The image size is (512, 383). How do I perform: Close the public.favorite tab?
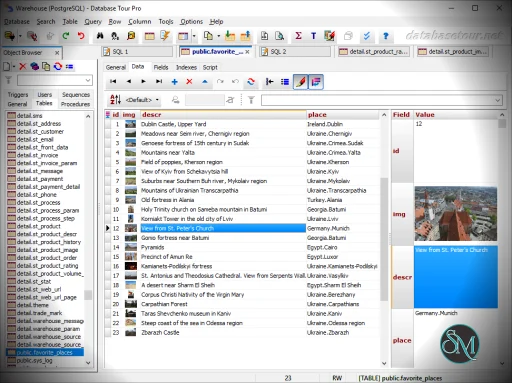(247, 52)
